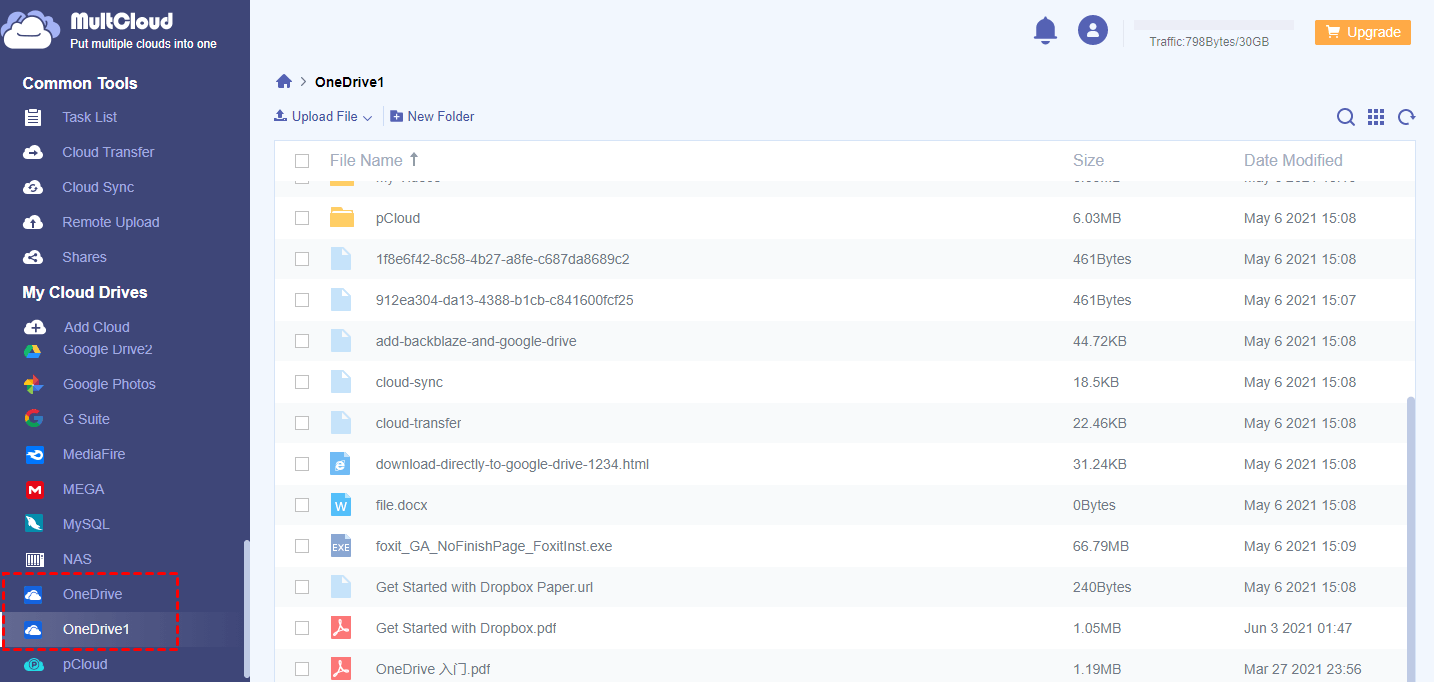Switch to grid view icon
Viewport: 1434px width, 682px height.
1376,117
